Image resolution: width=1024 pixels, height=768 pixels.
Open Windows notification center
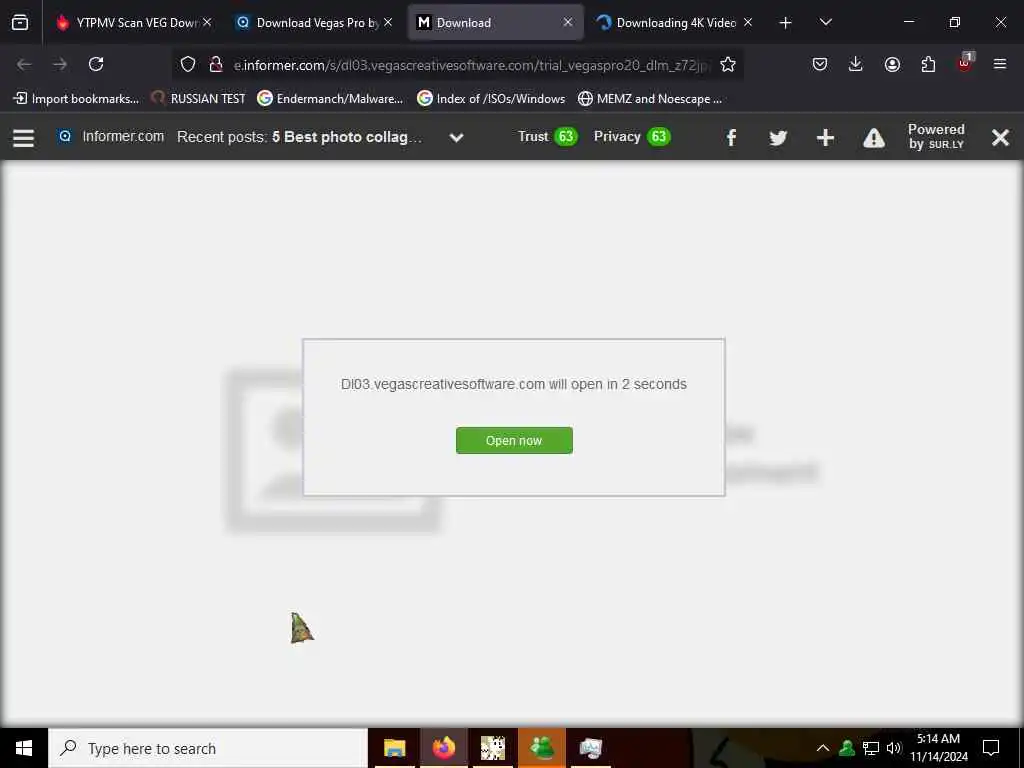tap(991, 748)
